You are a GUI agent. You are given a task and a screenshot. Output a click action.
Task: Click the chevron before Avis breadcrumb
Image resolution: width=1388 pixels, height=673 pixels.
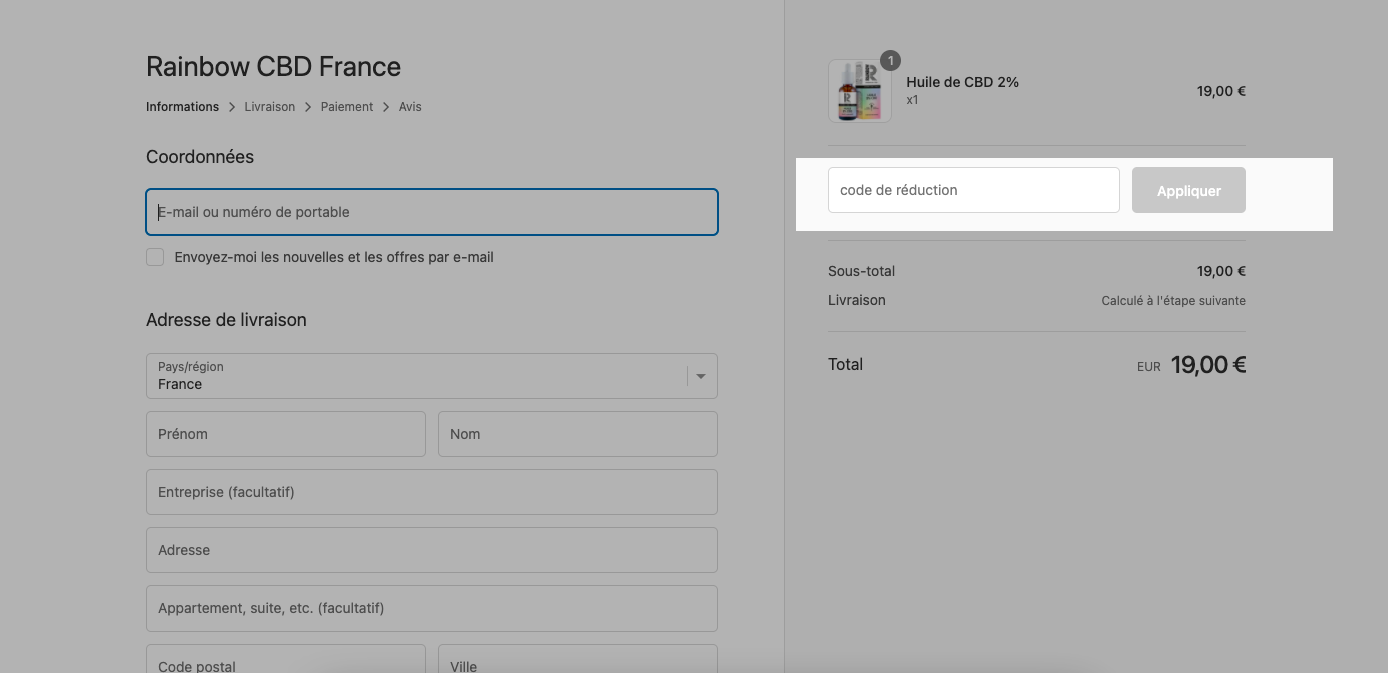click(386, 107)
